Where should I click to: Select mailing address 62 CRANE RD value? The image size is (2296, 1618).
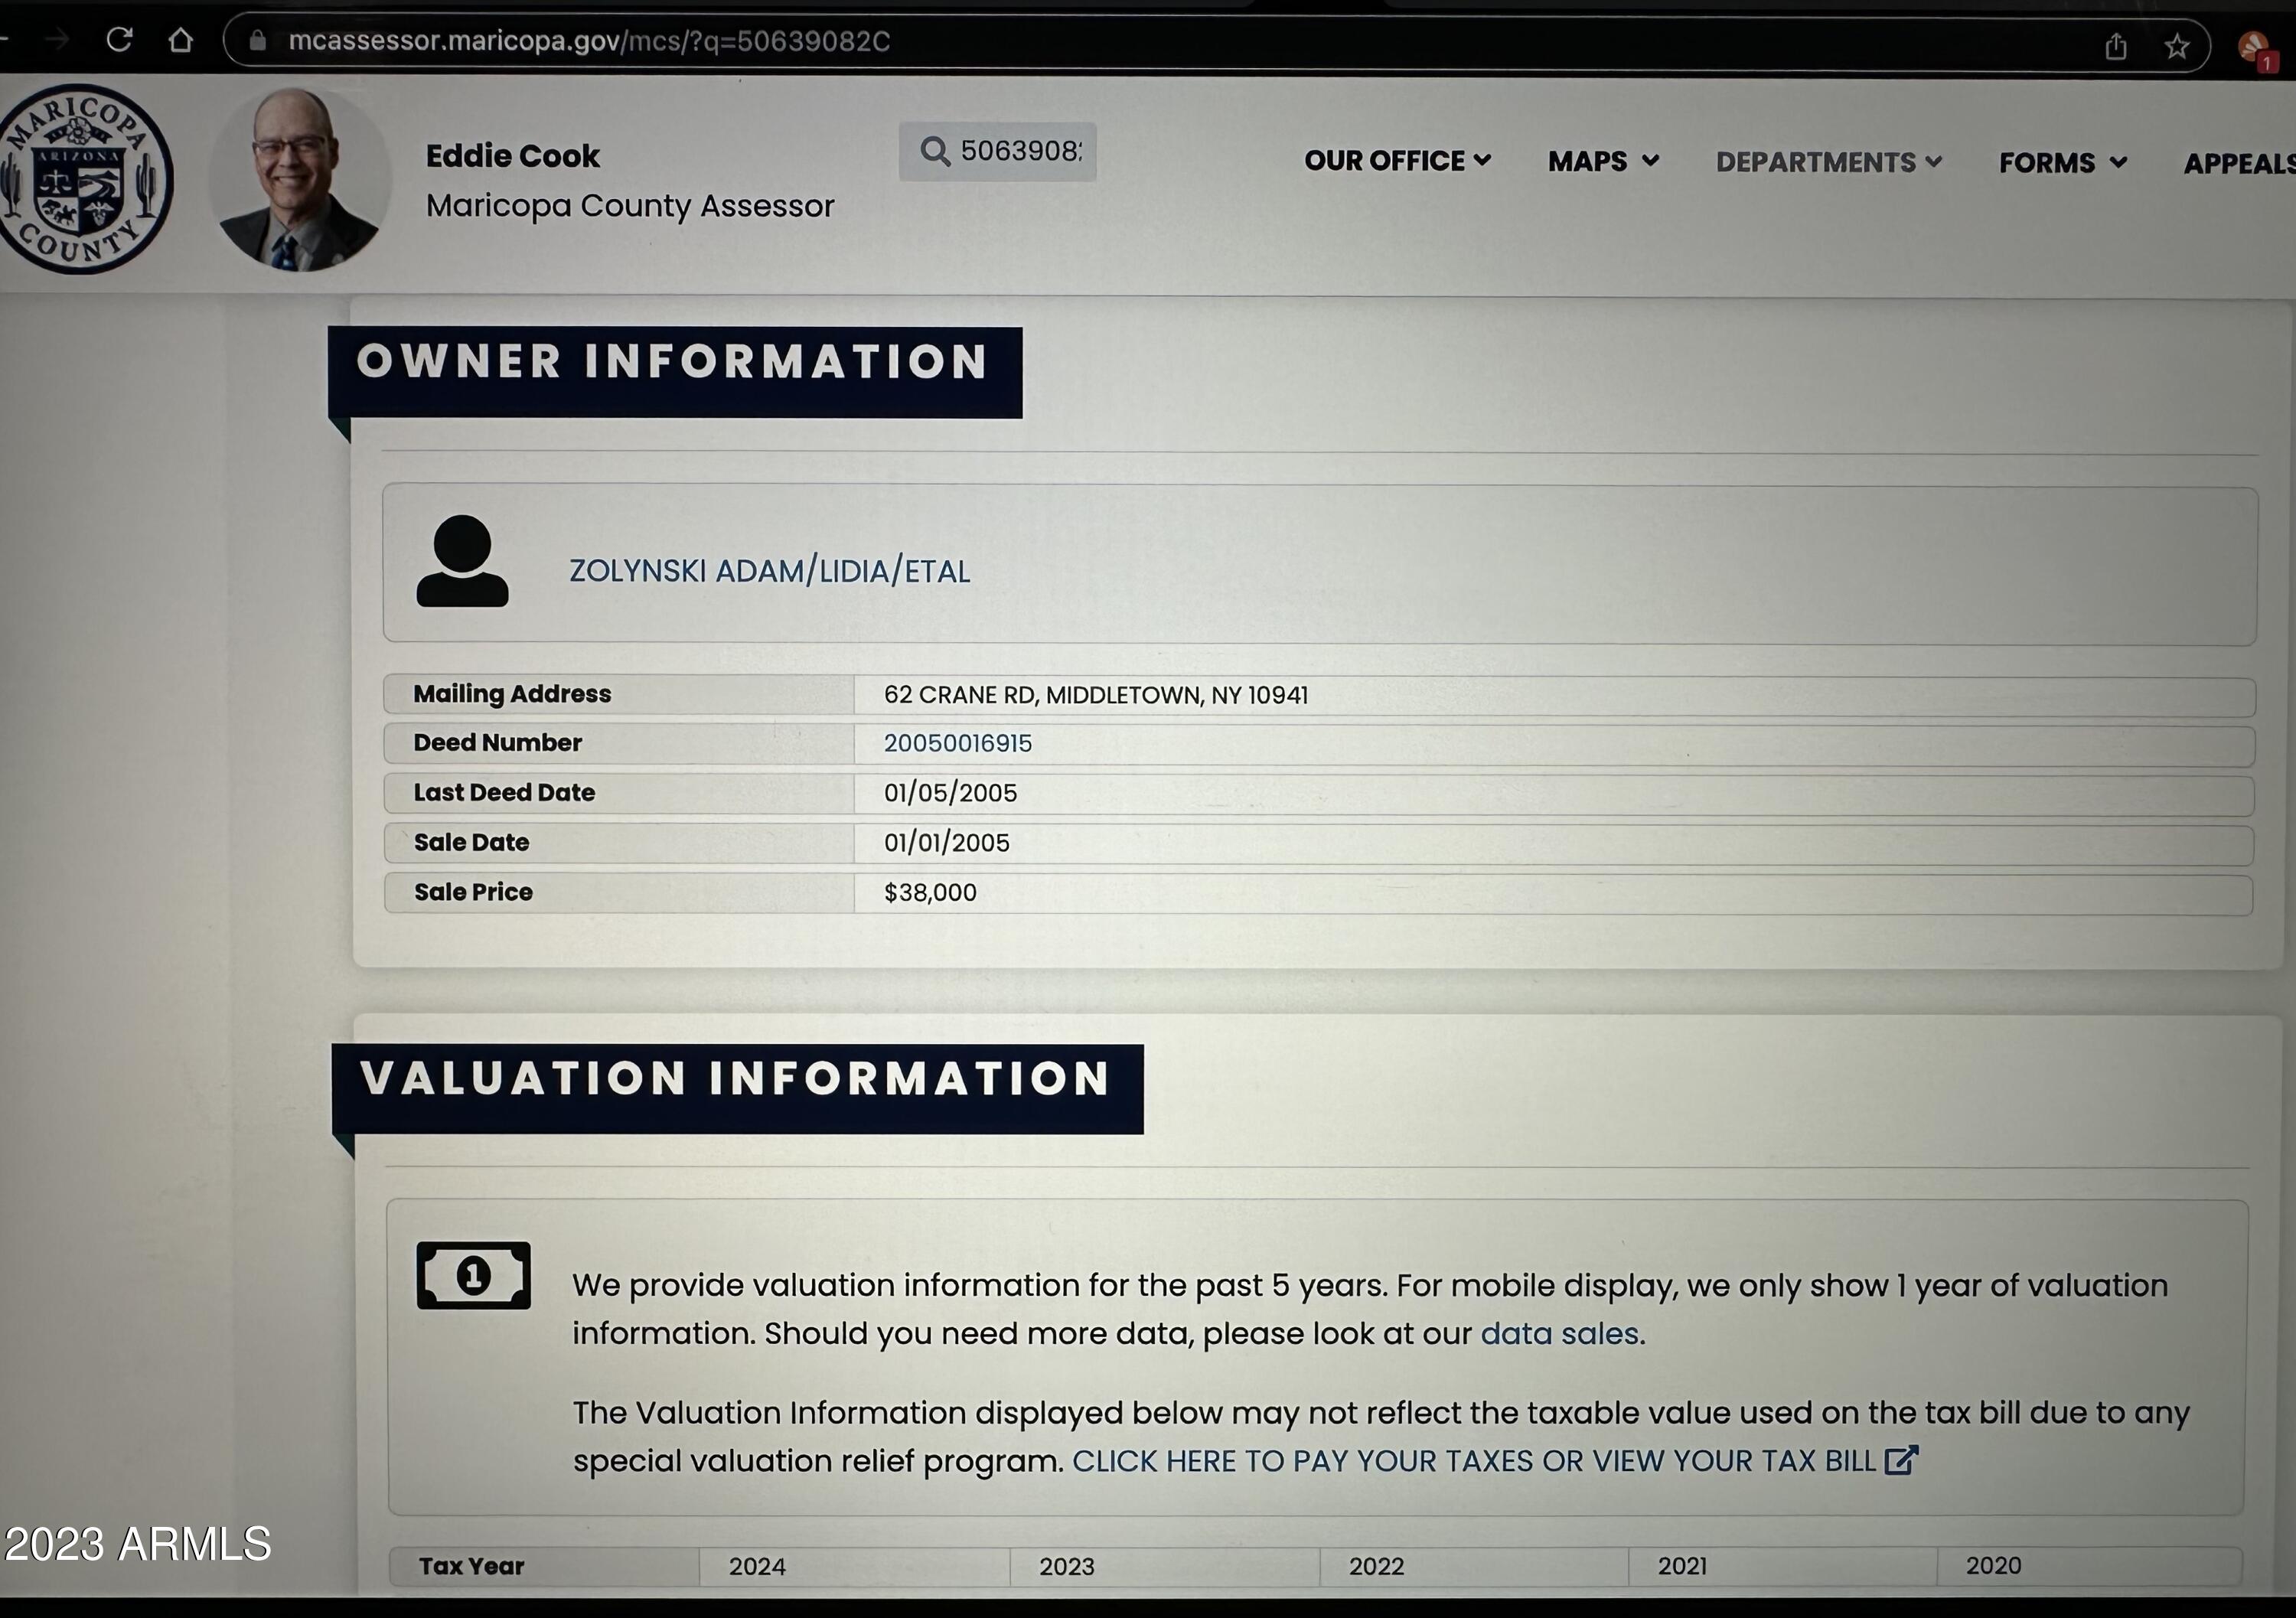pyautogui.click(x=1096, y=695)
